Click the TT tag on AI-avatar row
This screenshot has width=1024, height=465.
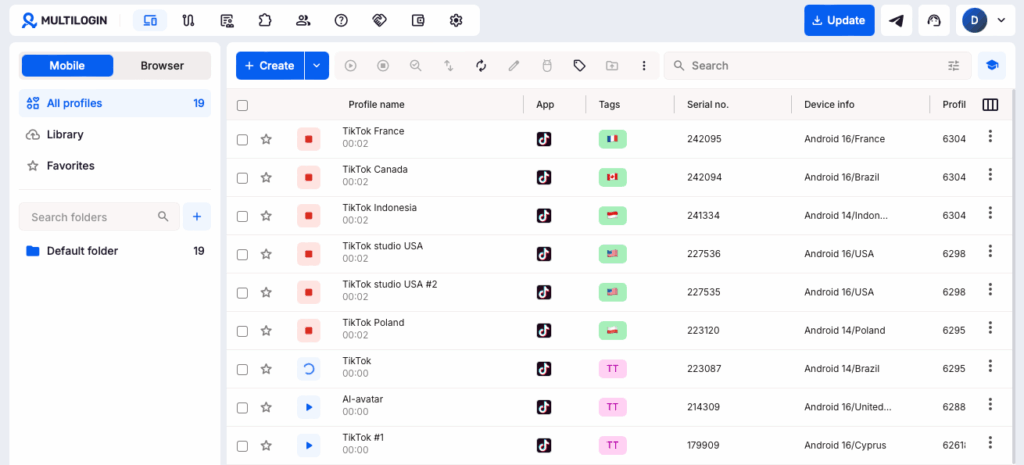[613, 408]
